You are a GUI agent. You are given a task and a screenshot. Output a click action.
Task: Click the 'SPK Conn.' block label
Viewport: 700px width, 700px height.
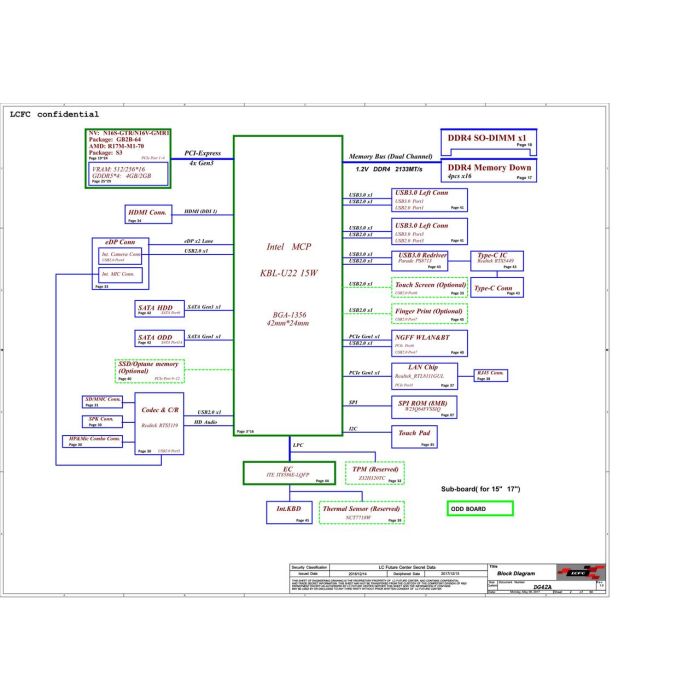tap(101, 419)
